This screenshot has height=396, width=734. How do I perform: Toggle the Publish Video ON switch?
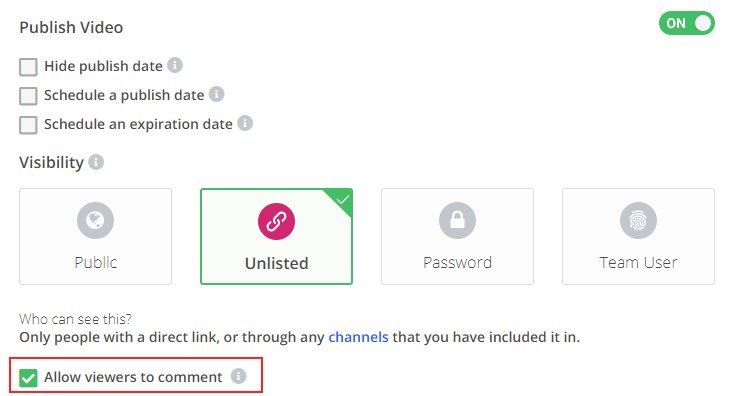(686, 23)
